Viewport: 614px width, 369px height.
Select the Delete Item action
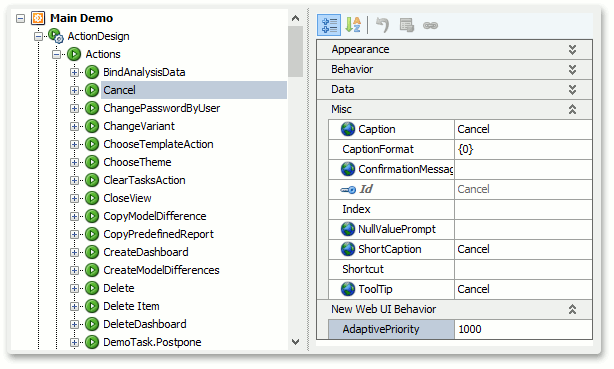131,306
